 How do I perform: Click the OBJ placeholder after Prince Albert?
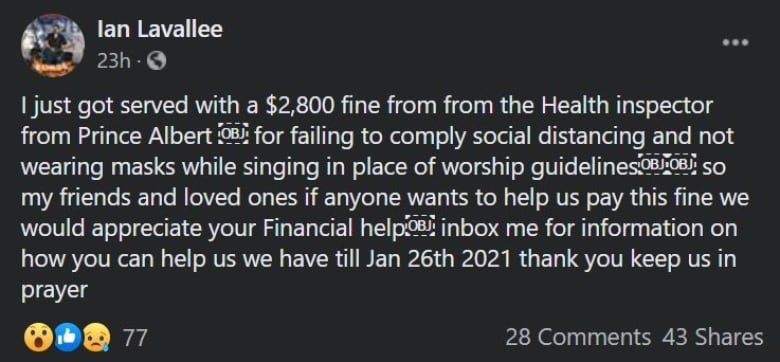(x=233, y=136)
